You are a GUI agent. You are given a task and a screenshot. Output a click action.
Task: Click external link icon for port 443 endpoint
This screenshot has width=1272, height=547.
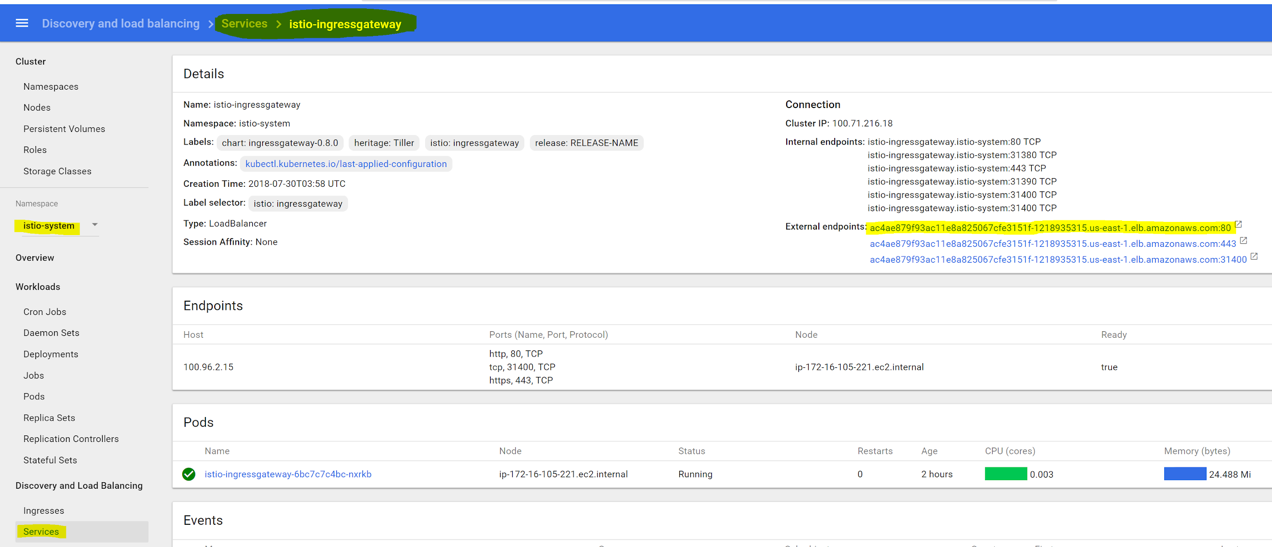coord(1244,241)
